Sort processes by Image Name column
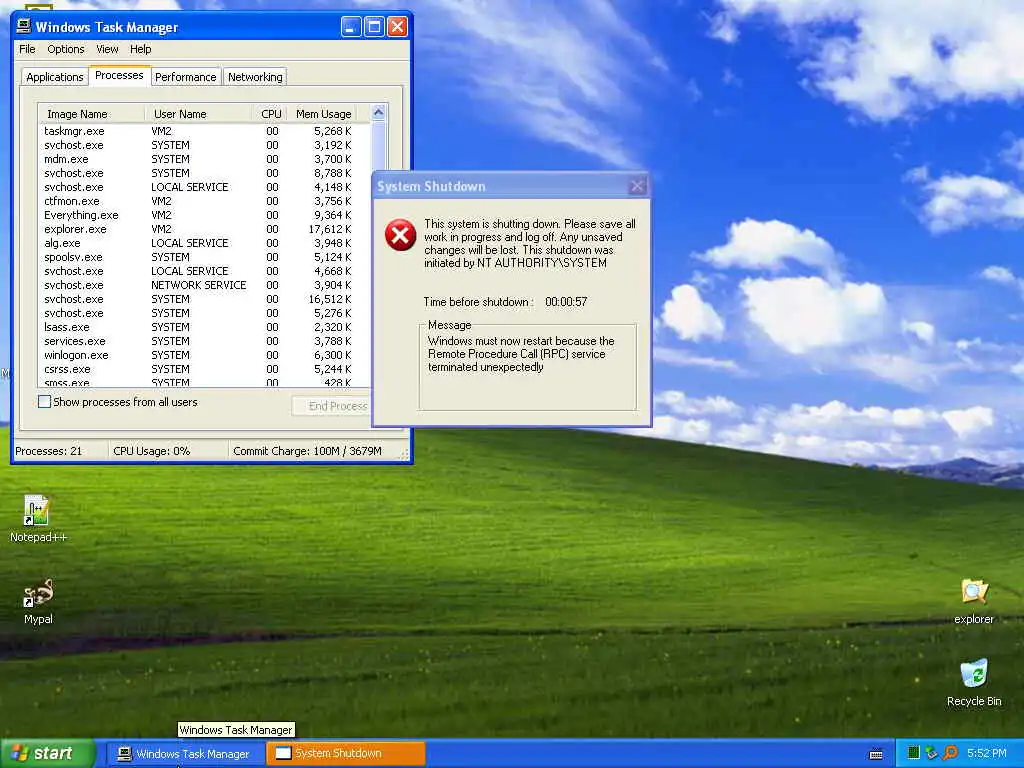 [91, 114]
